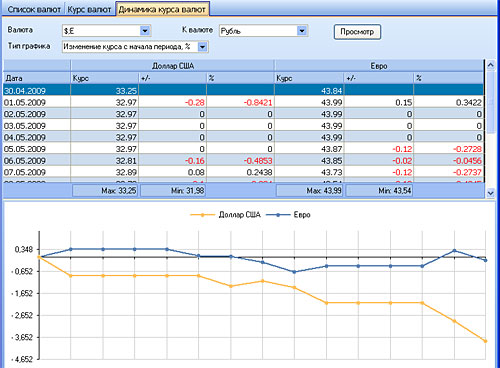Click the last orange data point on chart

[x=485, y=341]
